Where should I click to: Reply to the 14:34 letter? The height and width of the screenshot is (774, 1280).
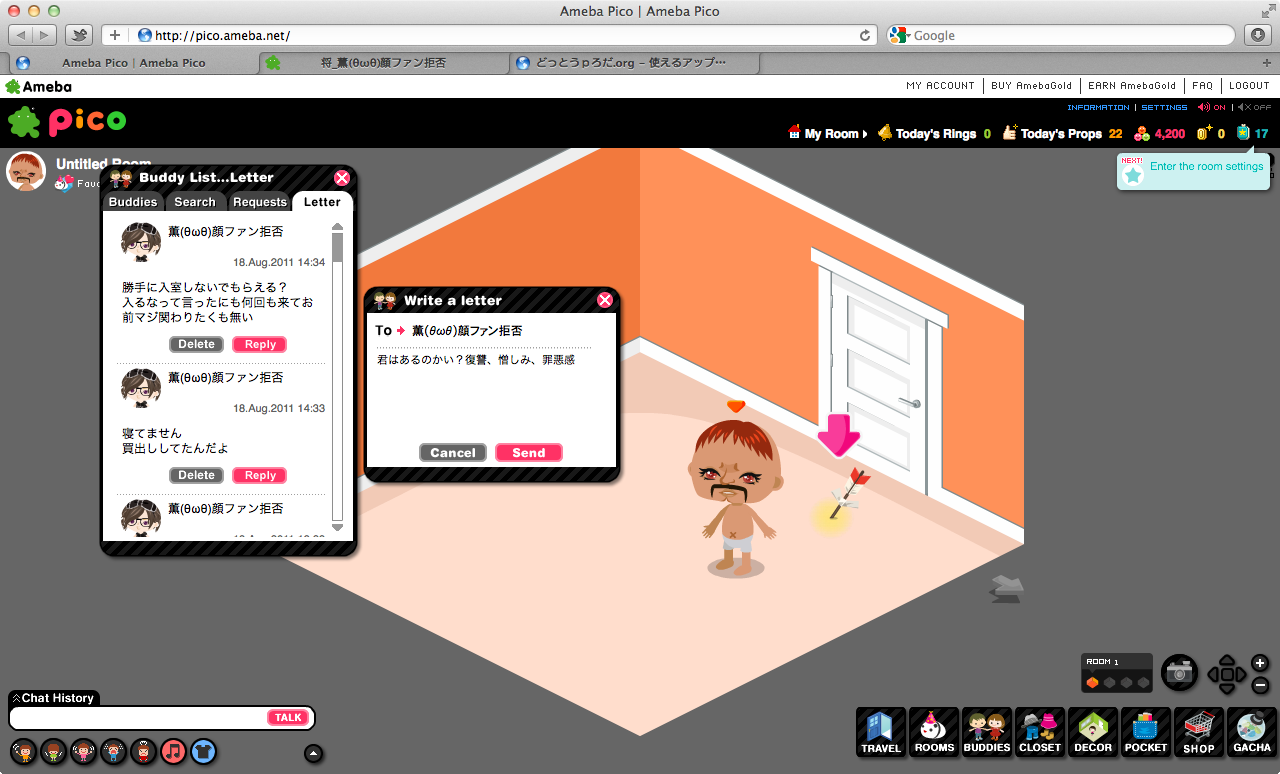(260, 344)
